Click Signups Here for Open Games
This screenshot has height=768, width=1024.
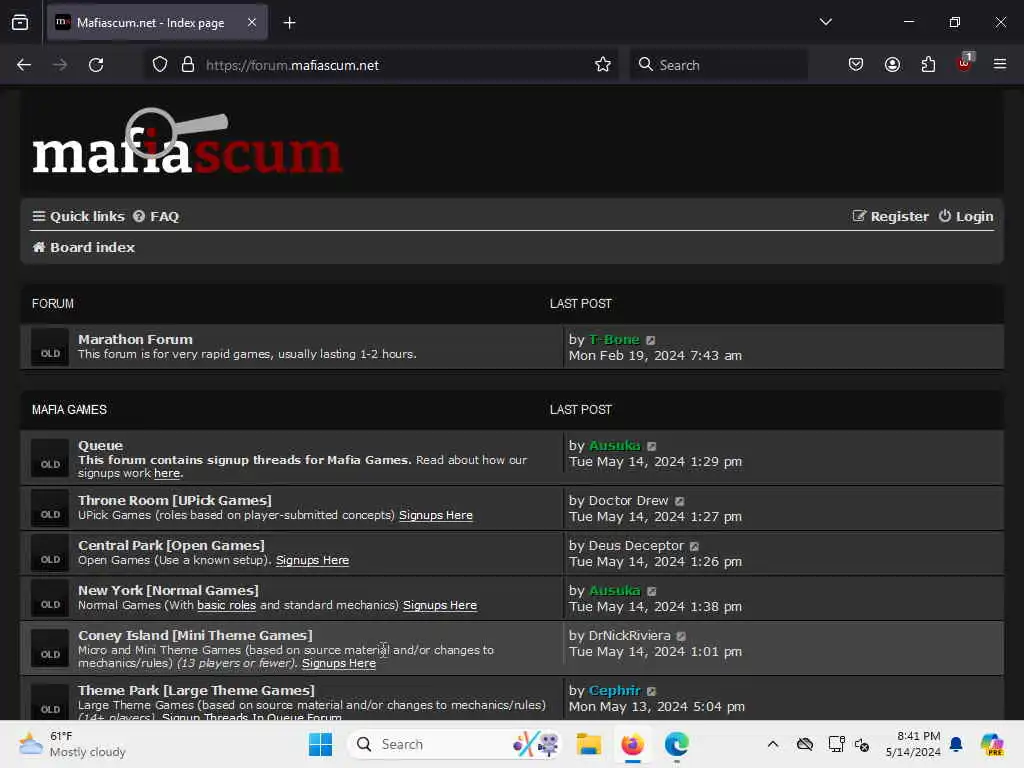click(312, 560)
